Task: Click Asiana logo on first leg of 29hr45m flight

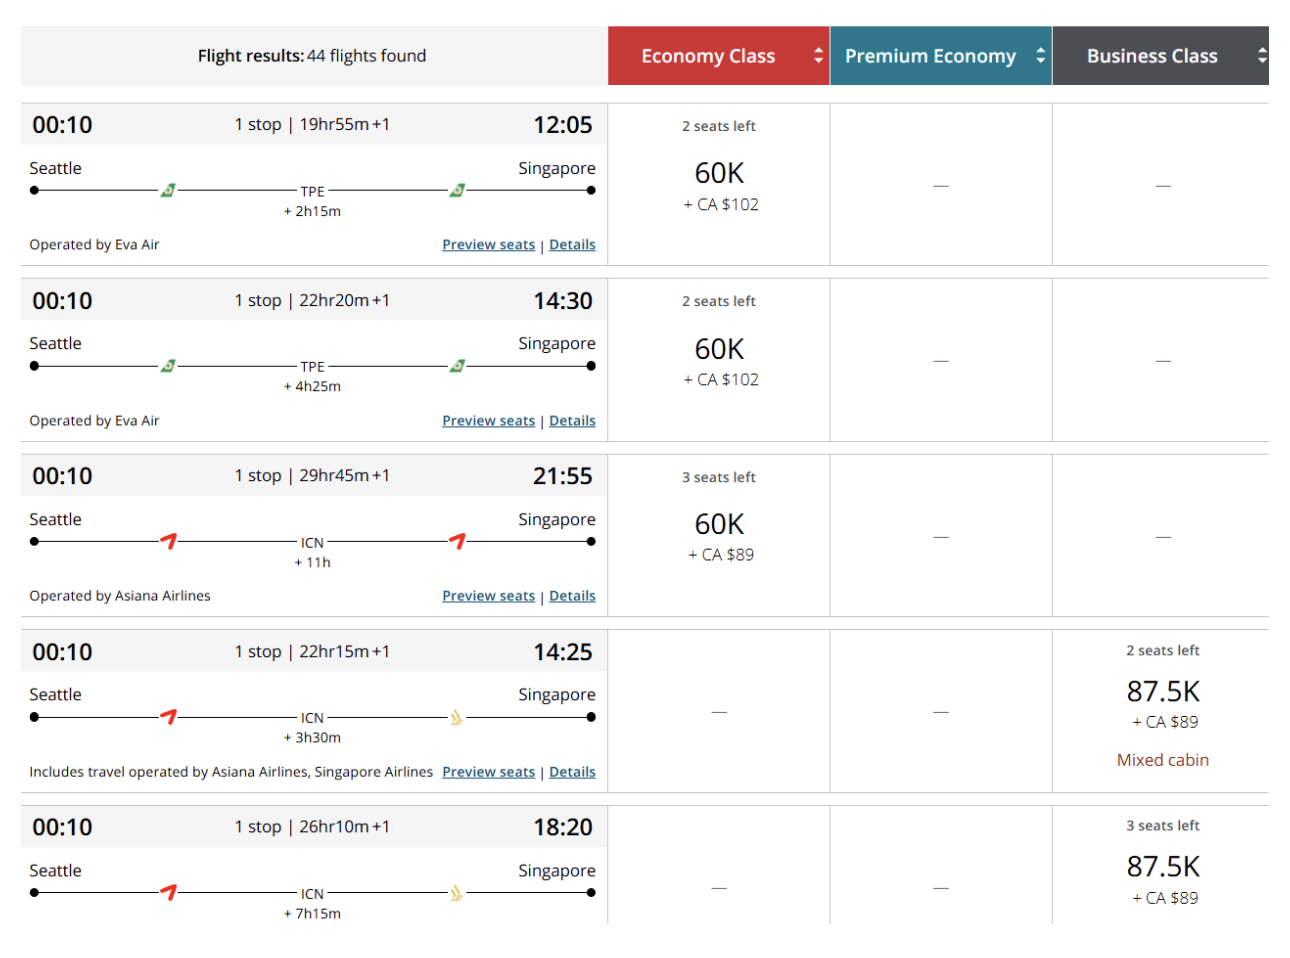Action: point(169,541)
